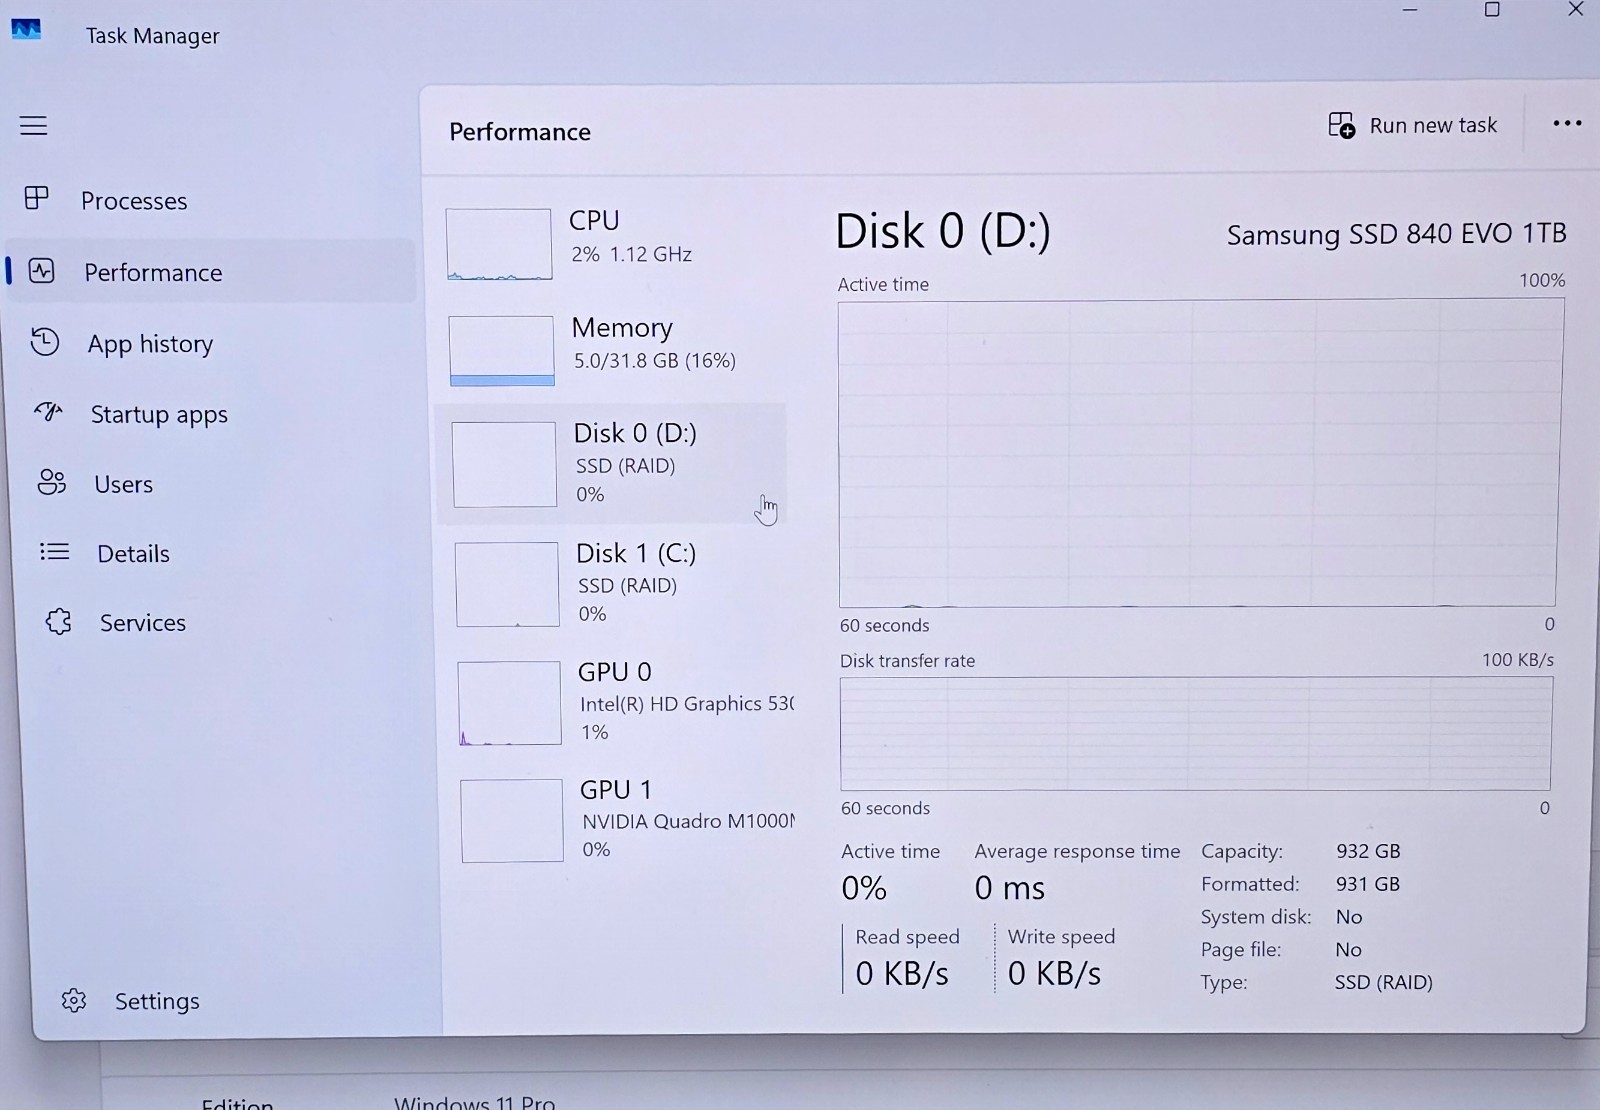Click the Startup apps gauge icon
1600x1110 pixels.
click(48, 412)
